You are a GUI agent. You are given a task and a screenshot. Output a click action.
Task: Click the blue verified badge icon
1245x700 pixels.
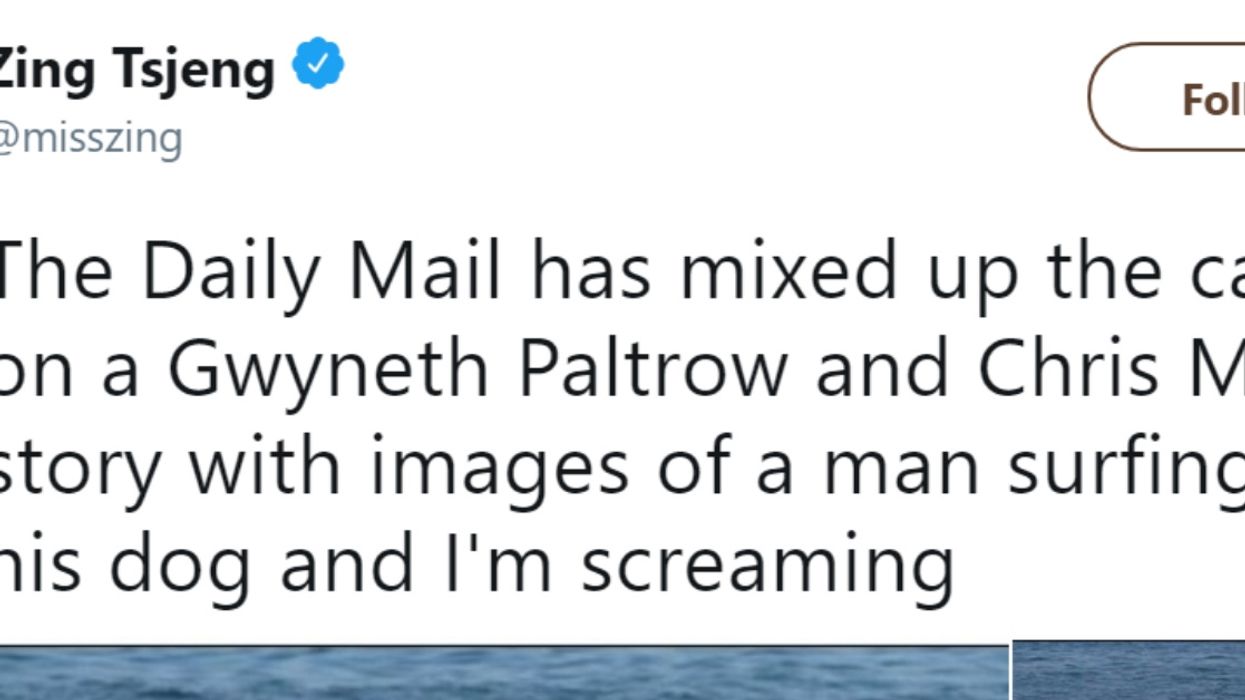click(x=318, y=64)
